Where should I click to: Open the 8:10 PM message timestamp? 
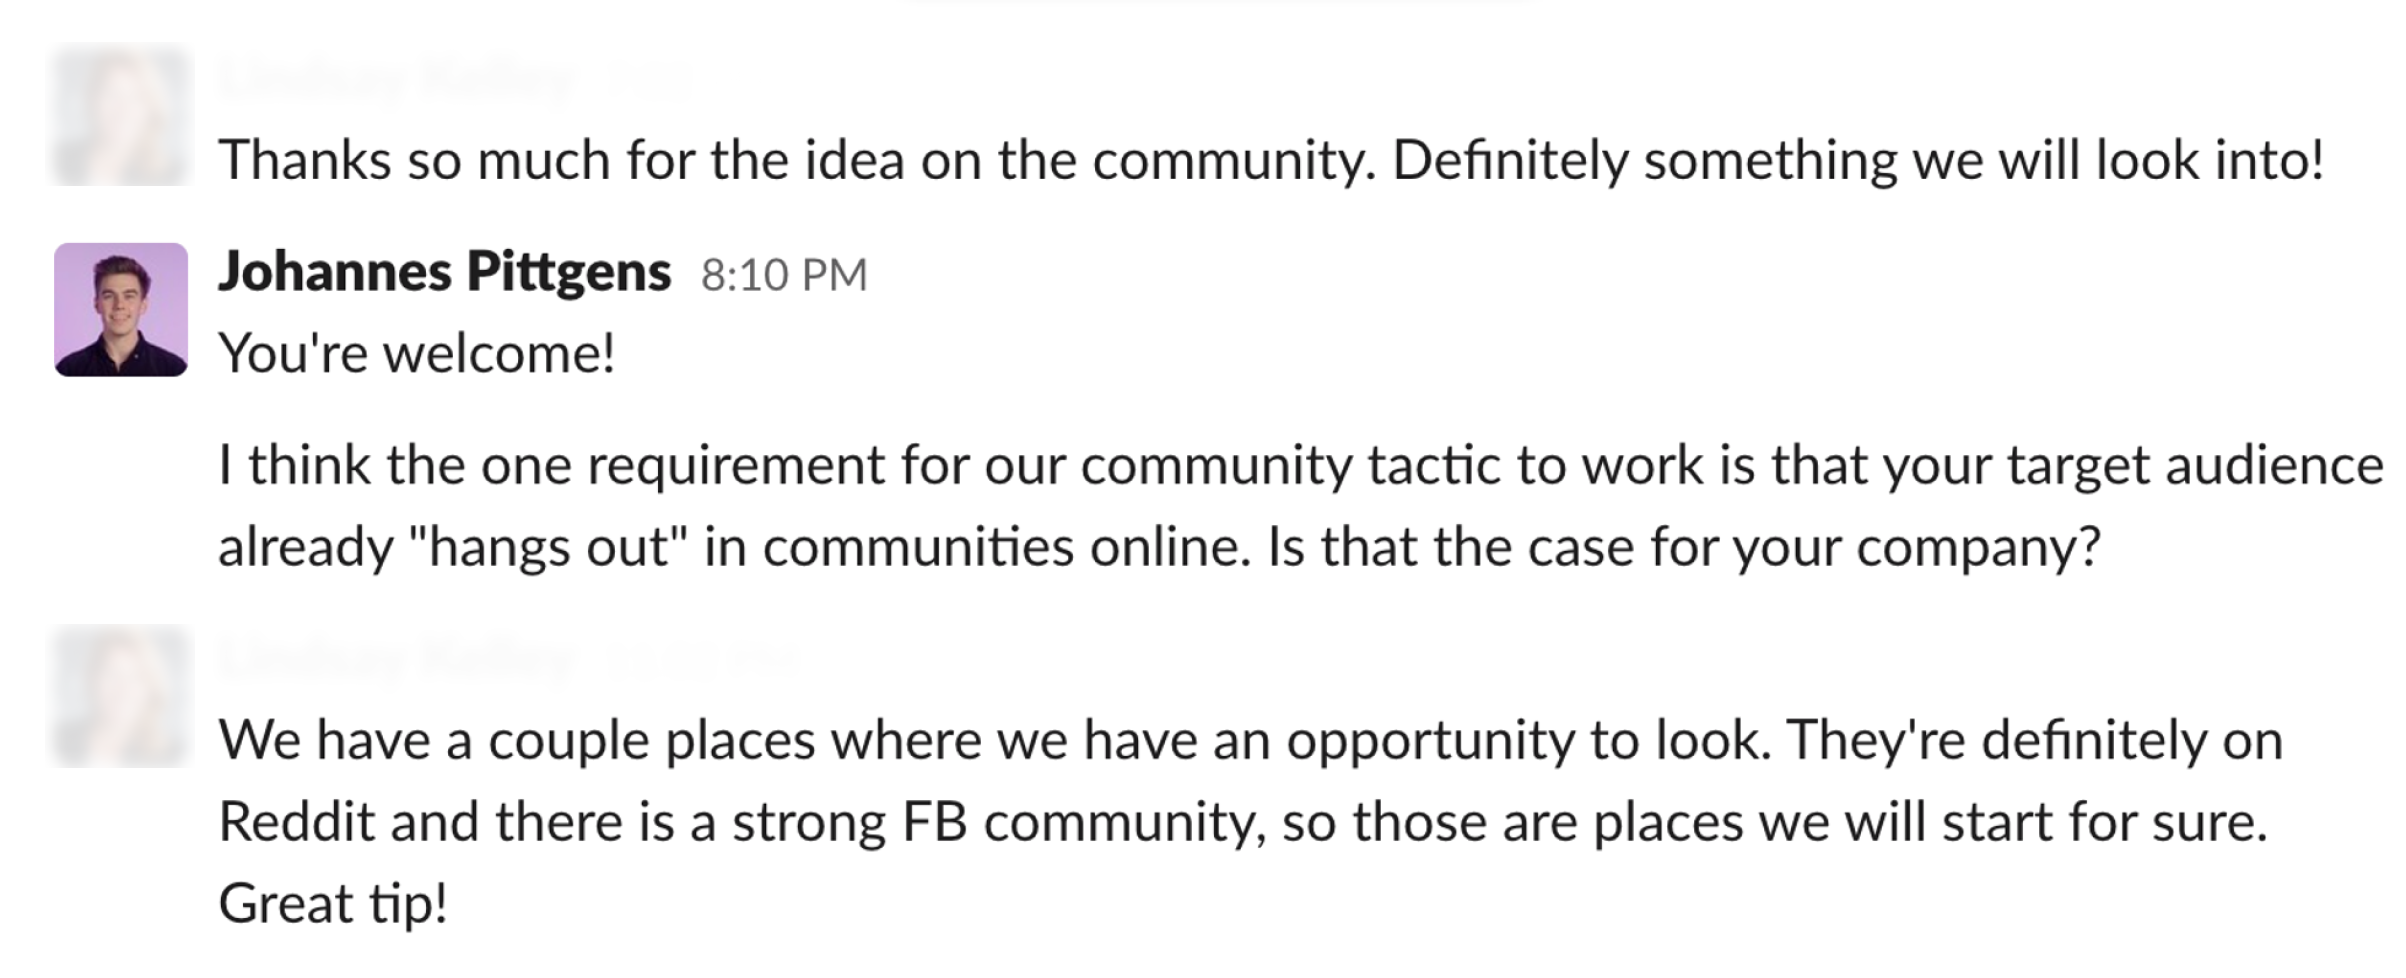[784, 275]
